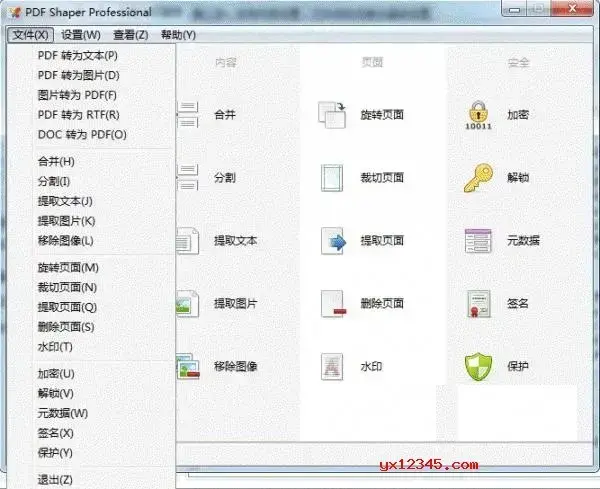Open the 文件(X) menu
This screenshot has width=600, height=489.
click(30, 35)
